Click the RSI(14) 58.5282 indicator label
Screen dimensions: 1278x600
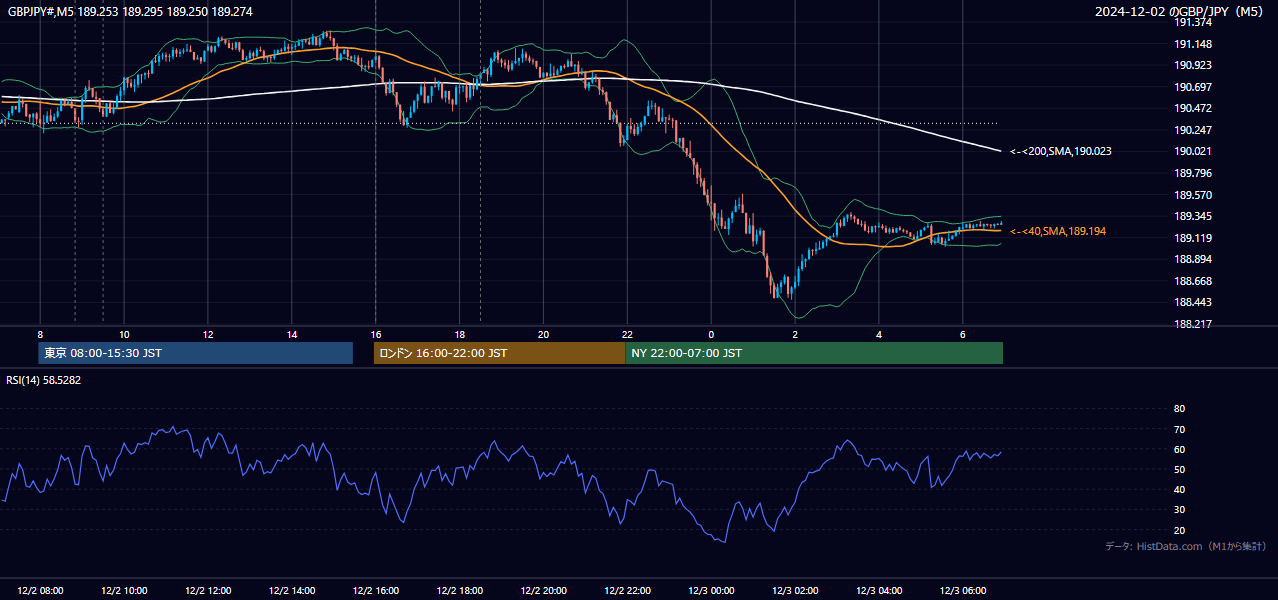[44, 380]
